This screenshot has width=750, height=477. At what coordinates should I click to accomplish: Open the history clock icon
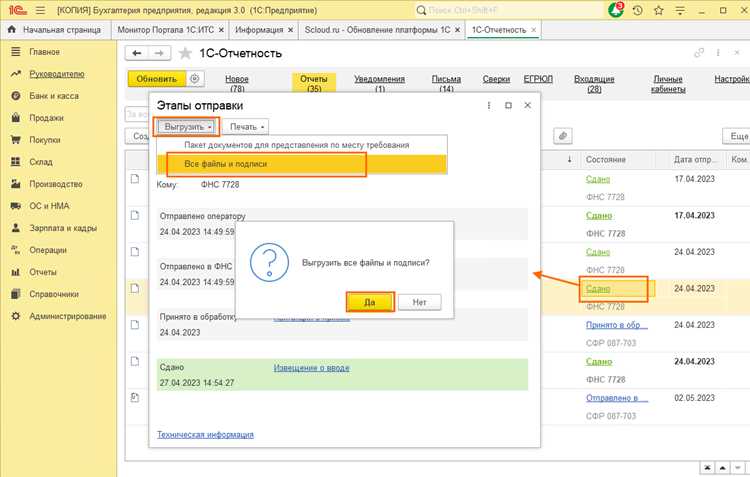point(637,10)
